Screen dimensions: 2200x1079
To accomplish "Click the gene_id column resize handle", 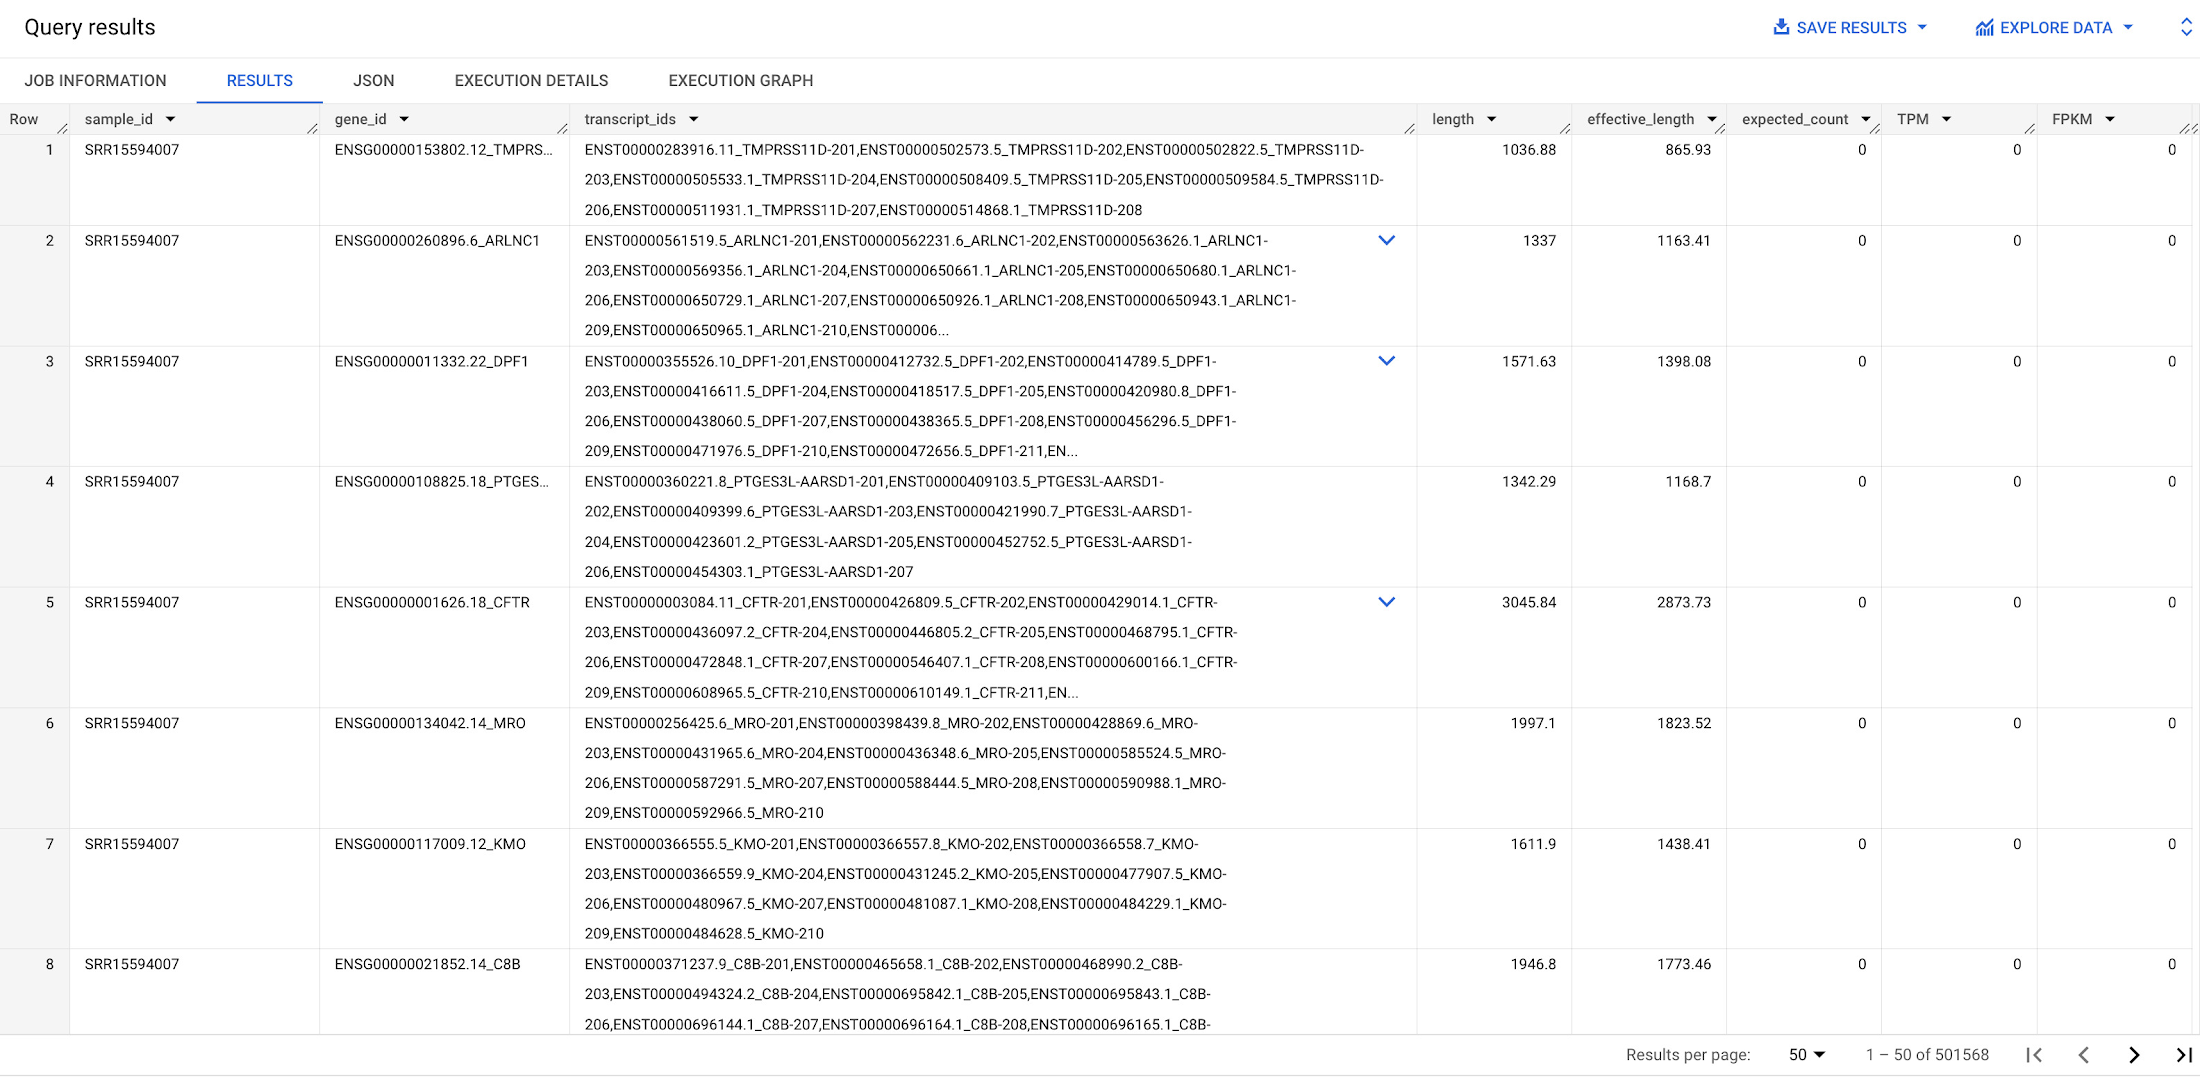I will [x=563, y=128].
